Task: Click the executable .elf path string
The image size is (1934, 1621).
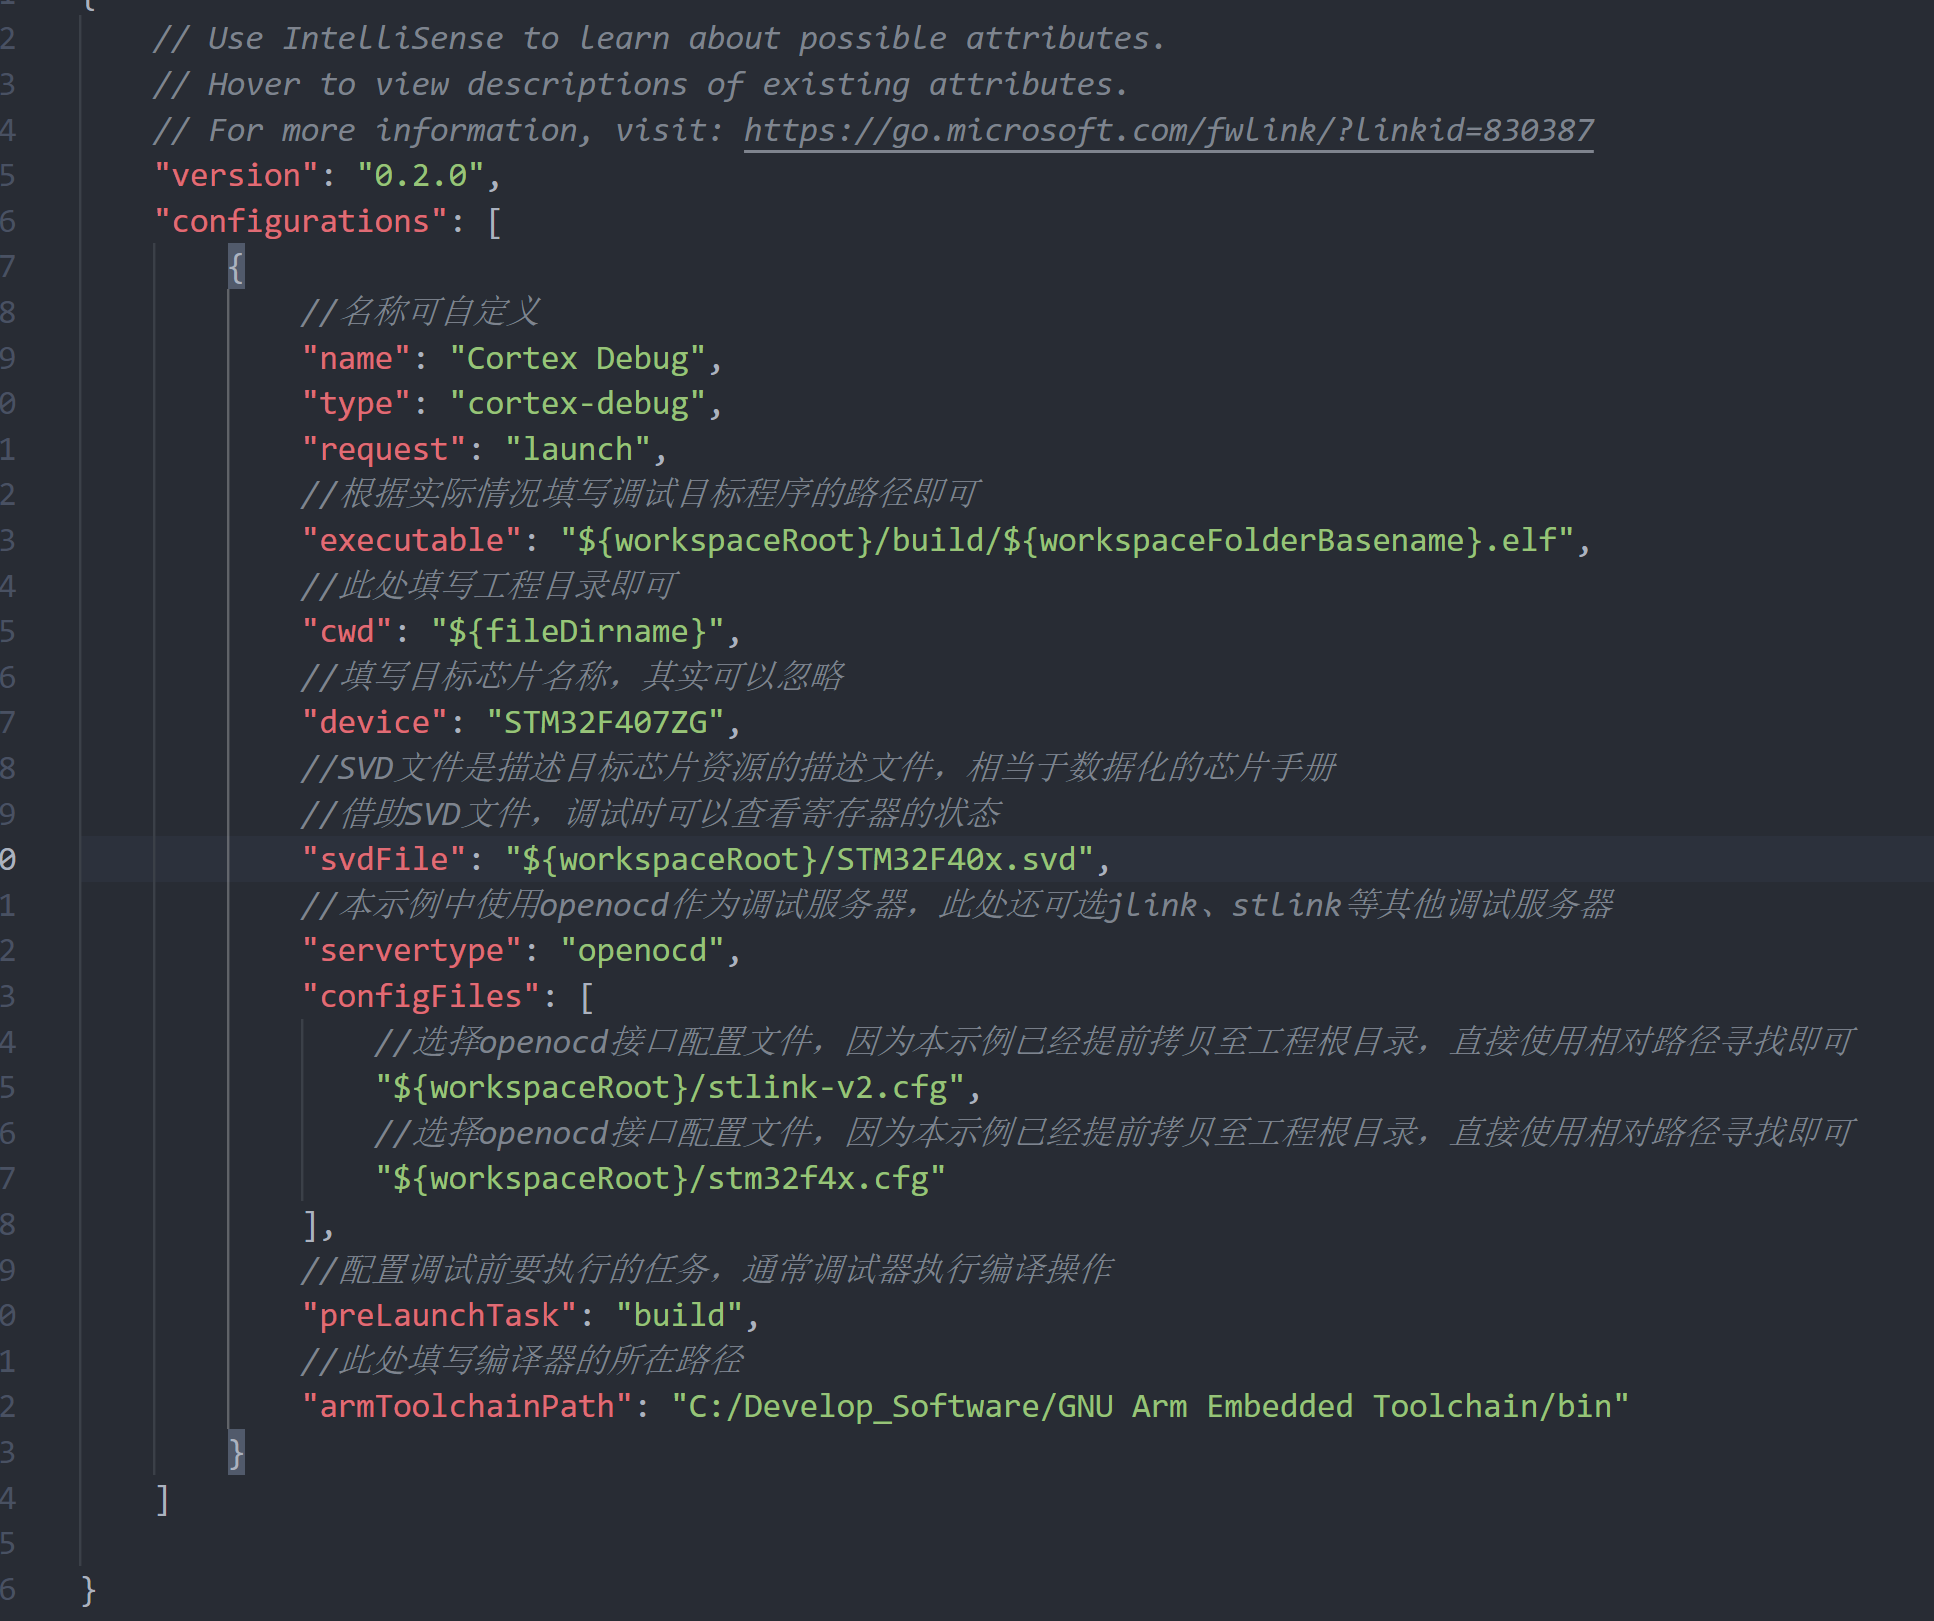Action: point(1066,541)
